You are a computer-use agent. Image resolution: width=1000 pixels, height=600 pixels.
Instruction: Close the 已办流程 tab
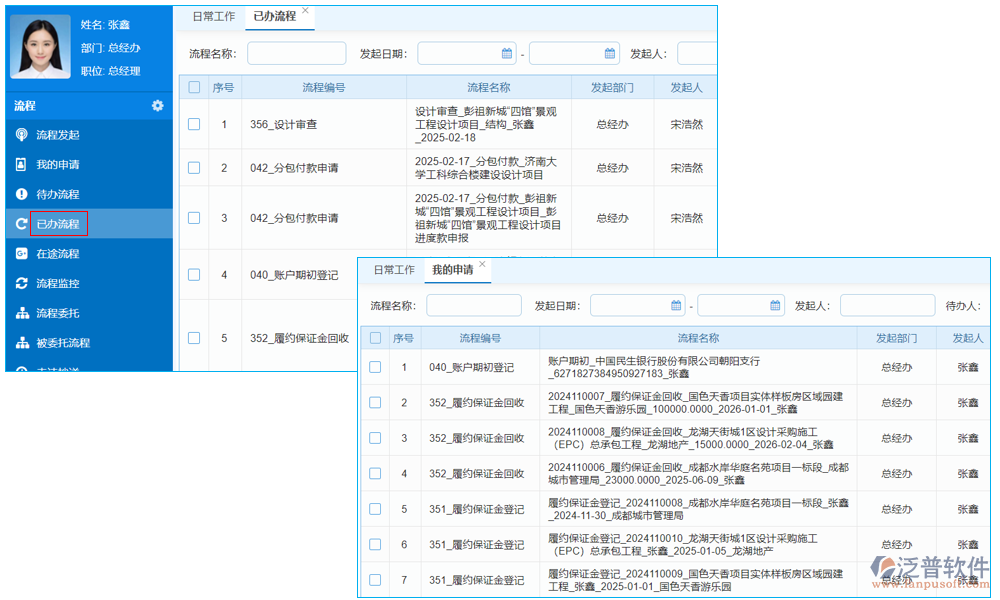pyautogui.click(x=305, y=8)
